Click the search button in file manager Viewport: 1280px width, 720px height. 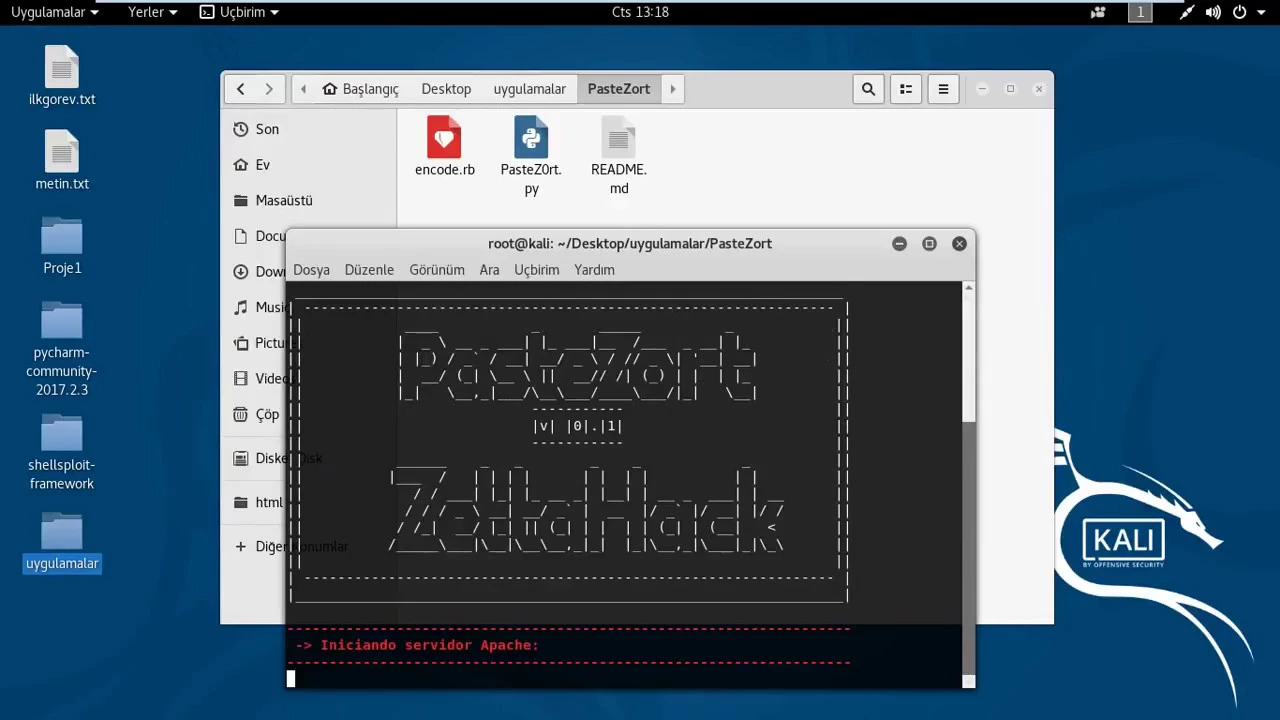(x=868, y=89)
